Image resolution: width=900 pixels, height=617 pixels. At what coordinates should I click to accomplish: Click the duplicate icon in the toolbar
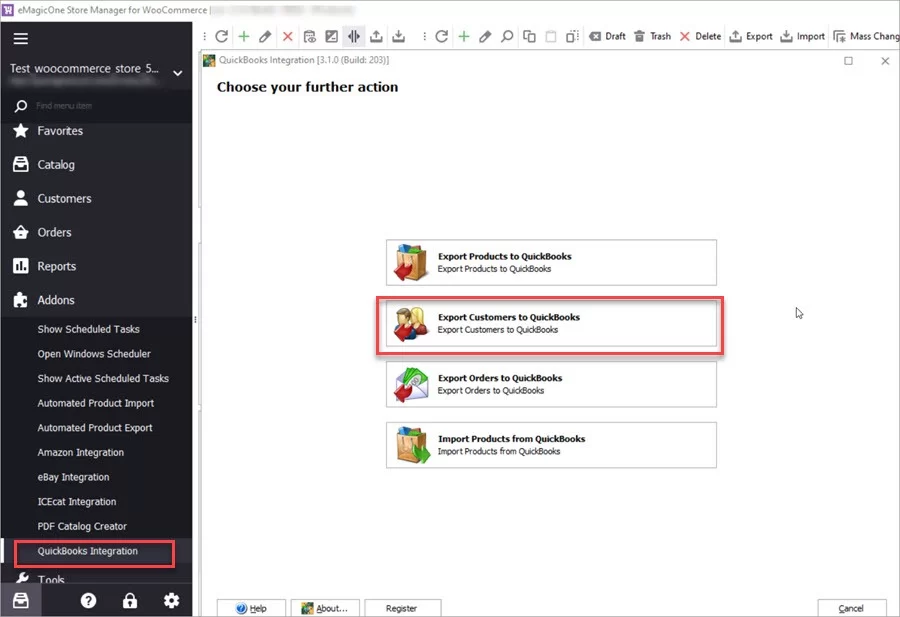528,36
